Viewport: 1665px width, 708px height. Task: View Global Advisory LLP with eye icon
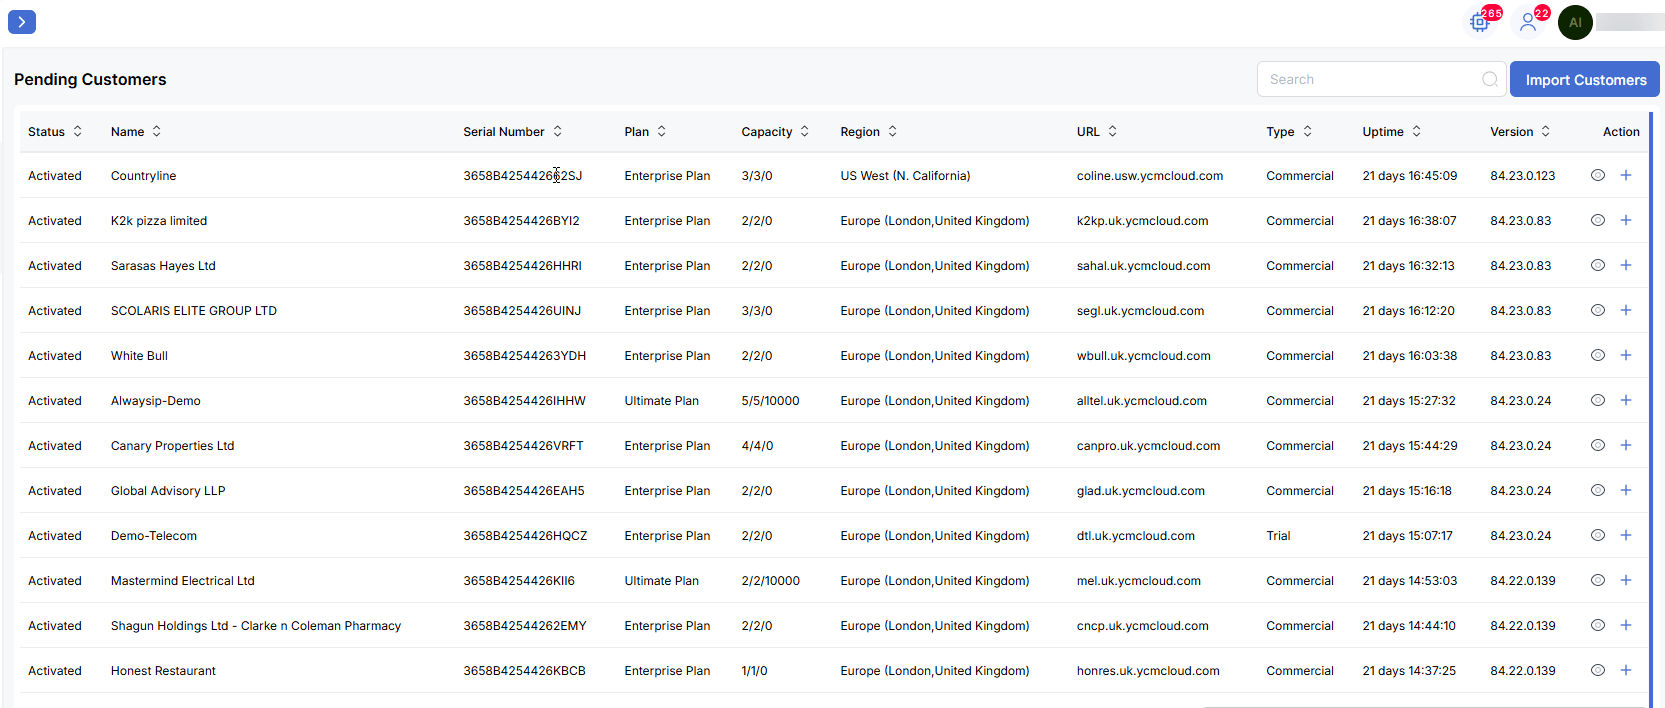pyautogui.click(x=1598, y=490)
